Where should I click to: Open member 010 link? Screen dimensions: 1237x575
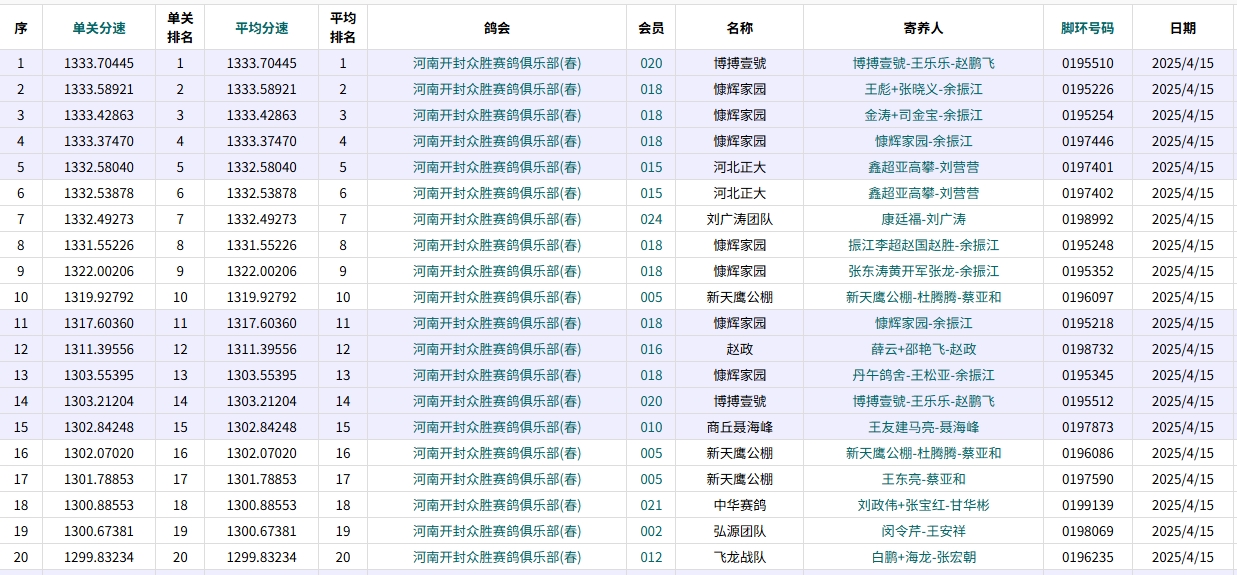651,427
